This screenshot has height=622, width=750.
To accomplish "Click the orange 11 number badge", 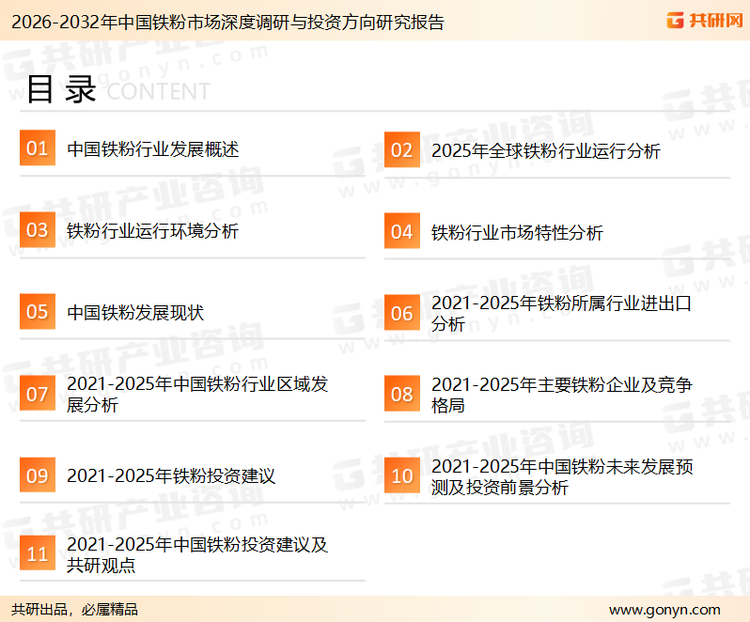I will click(37, 553).
